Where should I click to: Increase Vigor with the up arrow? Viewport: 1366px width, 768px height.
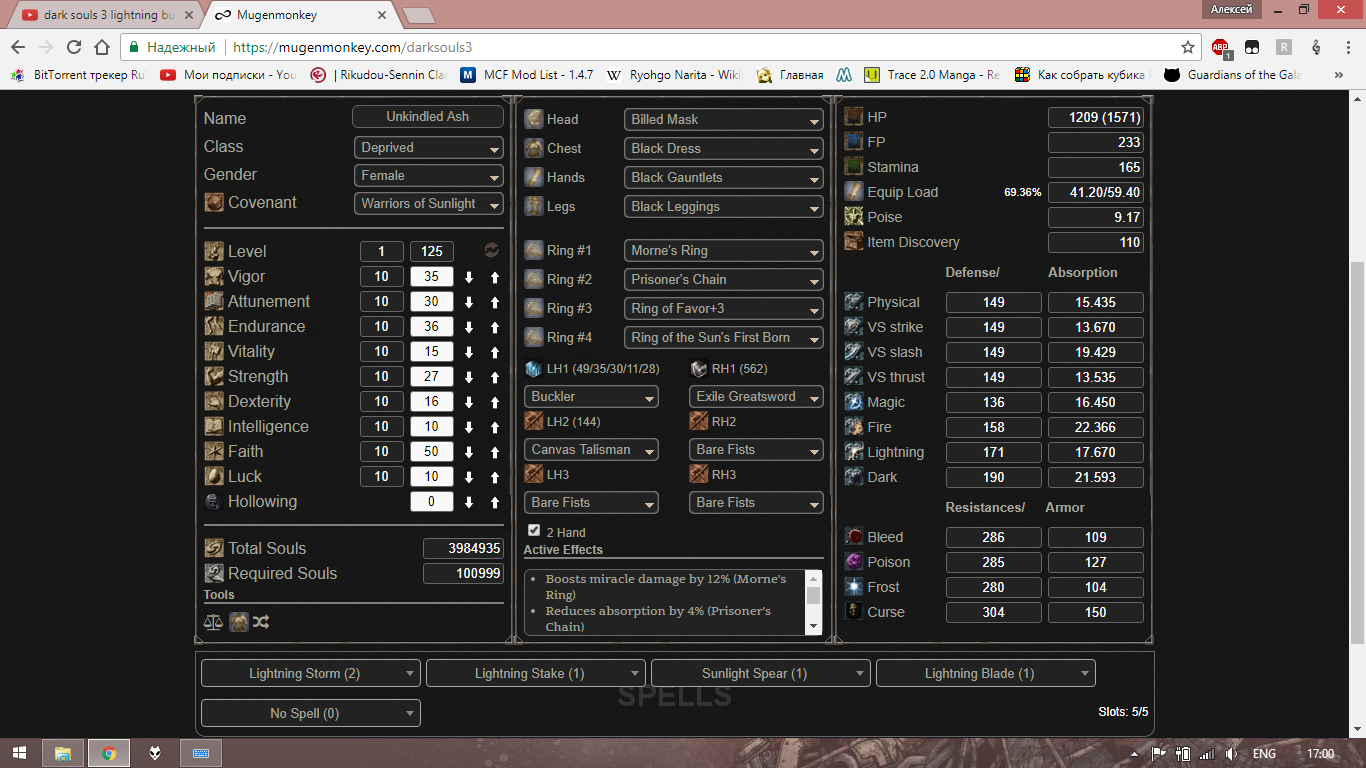pos(494,277)
